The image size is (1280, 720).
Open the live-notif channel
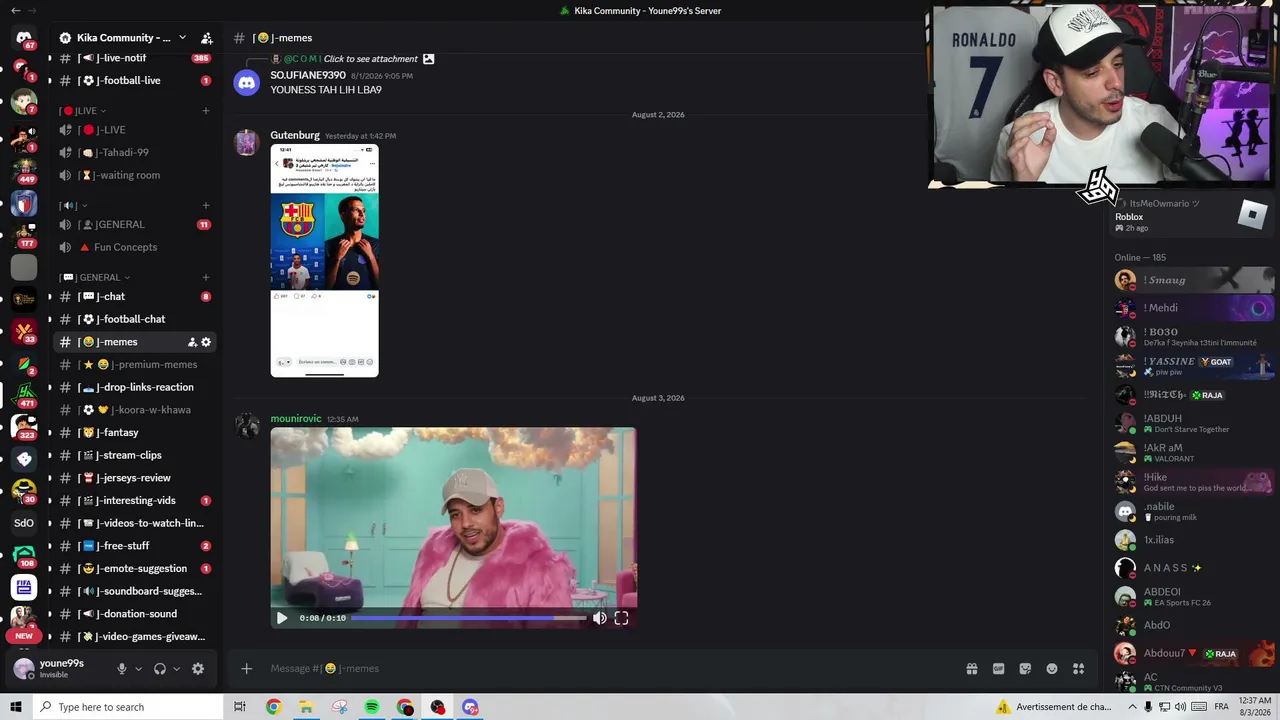135,58
